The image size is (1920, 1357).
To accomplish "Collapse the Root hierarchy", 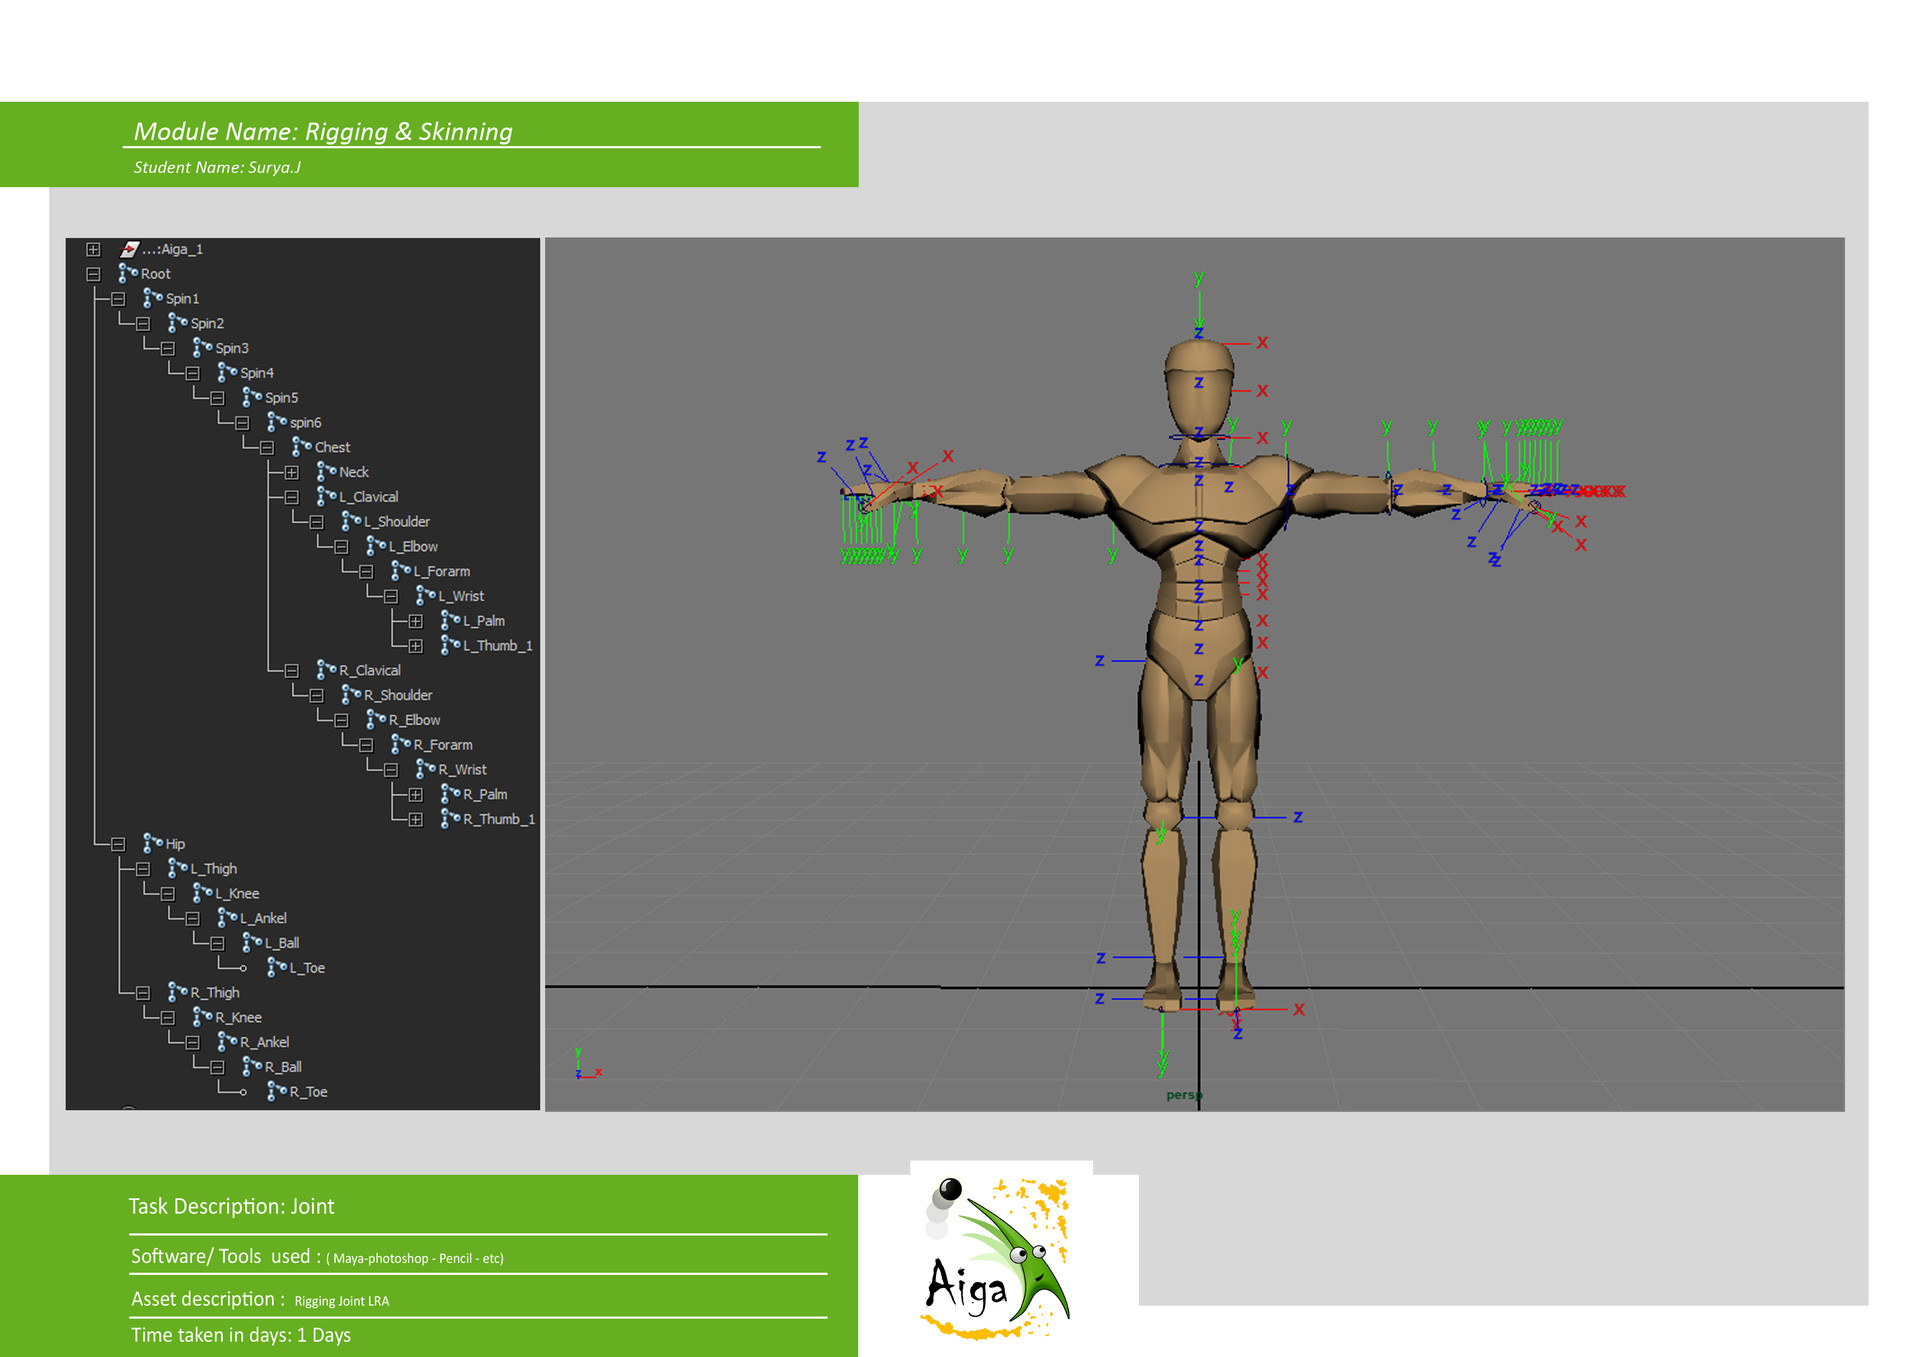I will (x=92, y=273).
